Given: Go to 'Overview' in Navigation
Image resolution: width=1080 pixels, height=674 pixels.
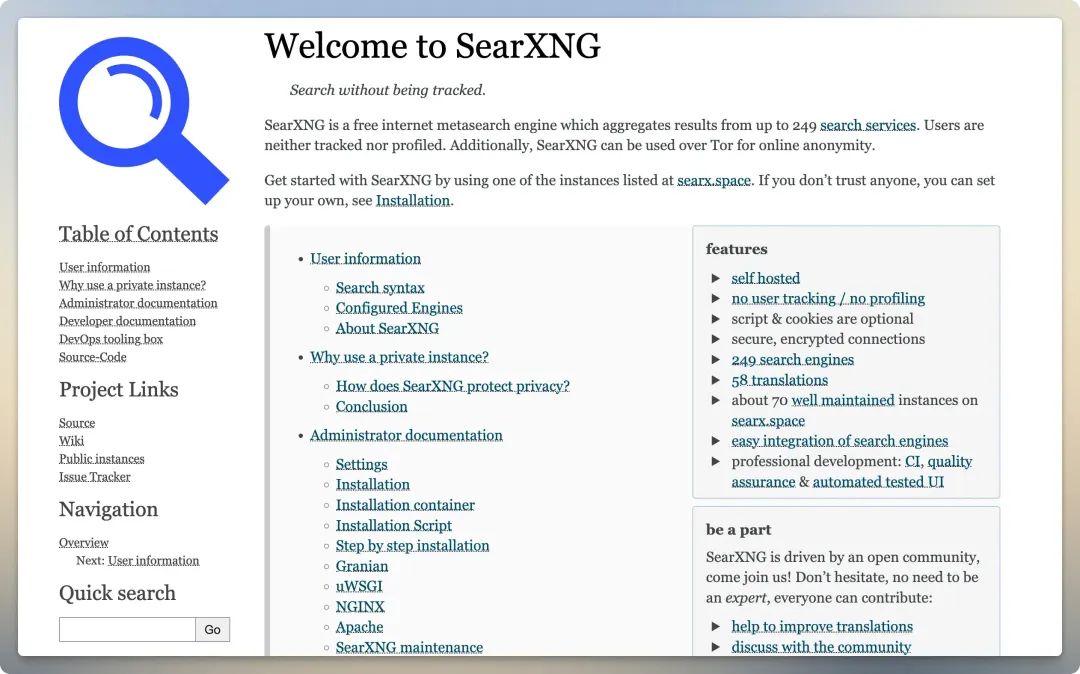Looking at the screenshot, I should tap(84, 543).
